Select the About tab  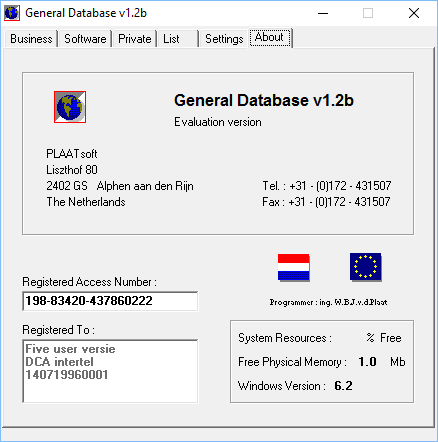(x=270, y=37)
